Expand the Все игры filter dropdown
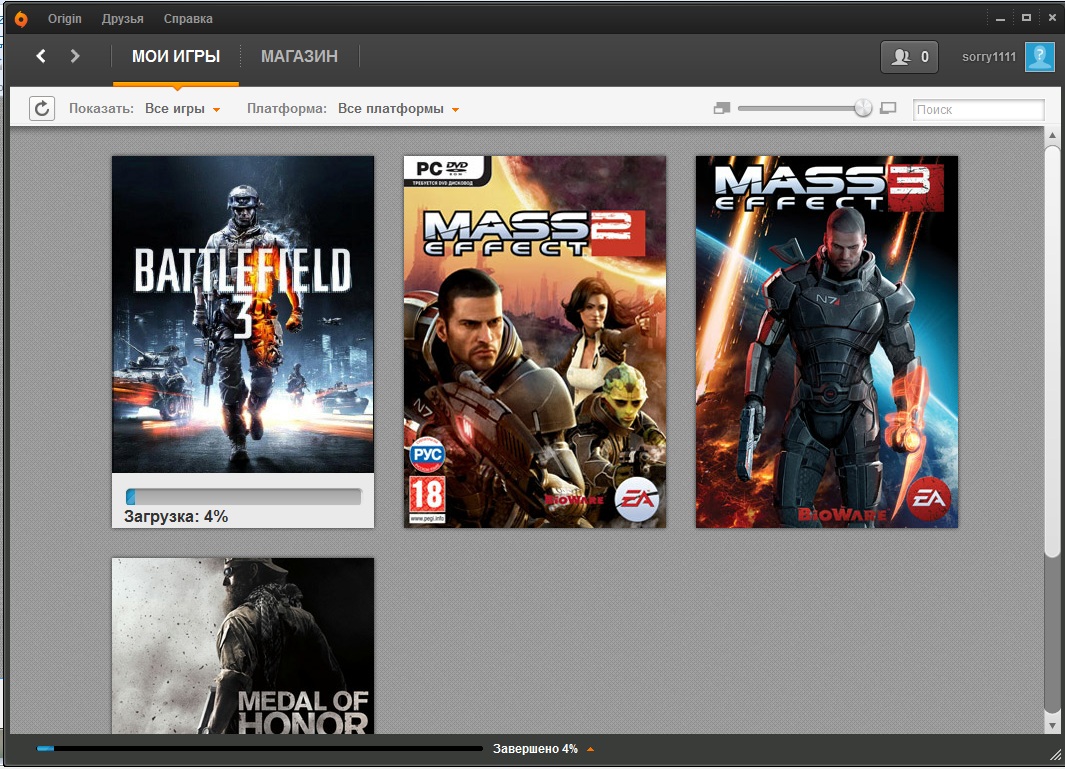 (x=183, y=109)
